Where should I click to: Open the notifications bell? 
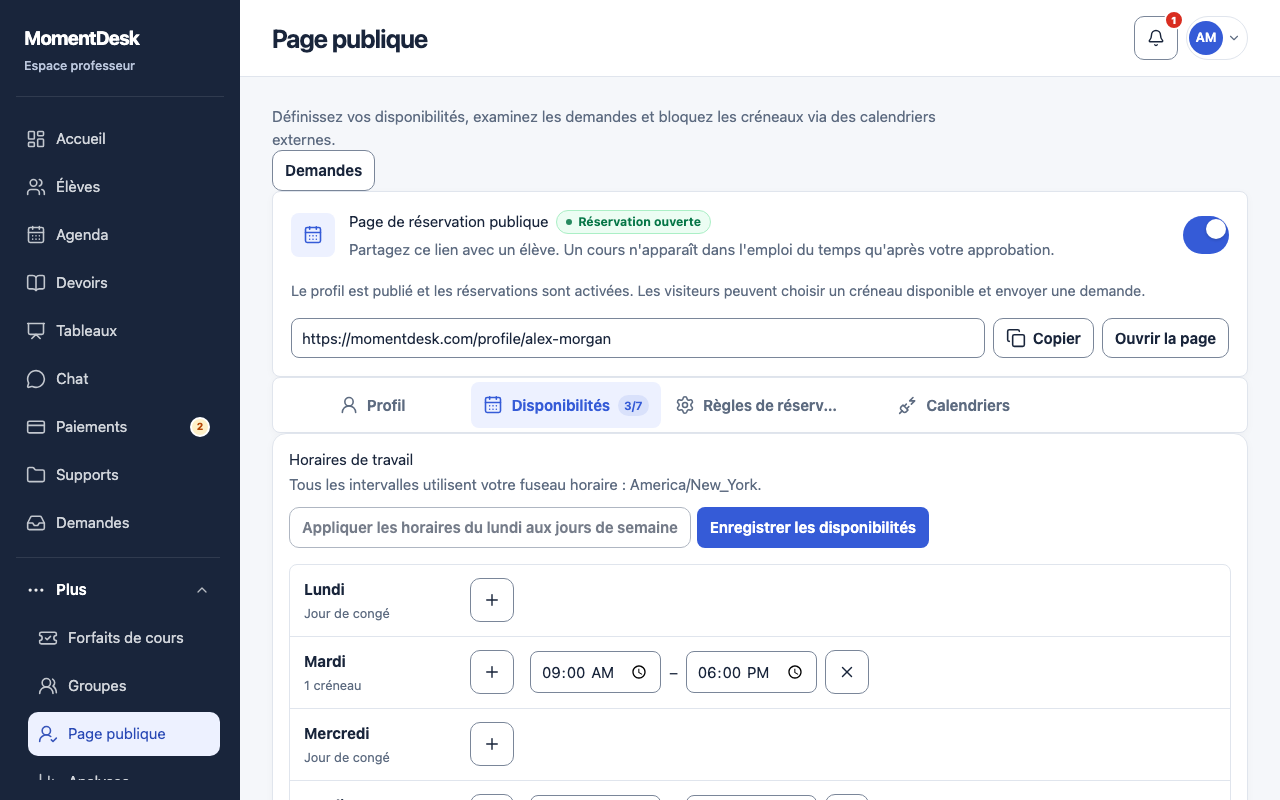(x=1156, y=38)
